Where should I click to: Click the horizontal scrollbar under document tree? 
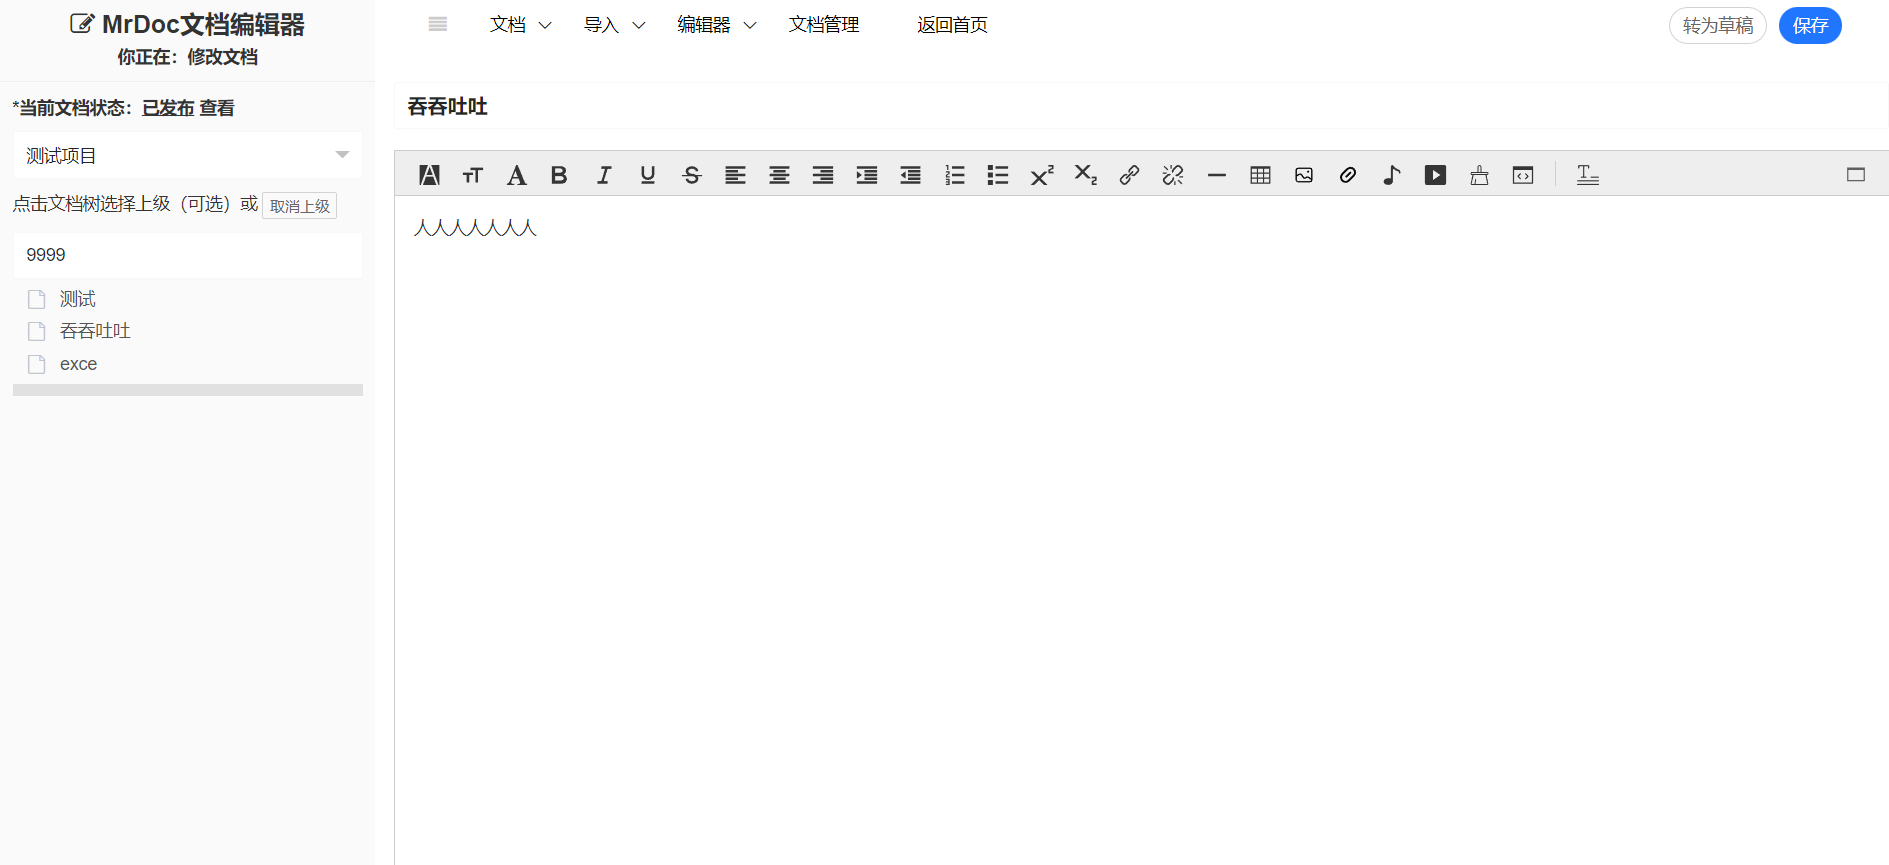[x=188, y=390]
